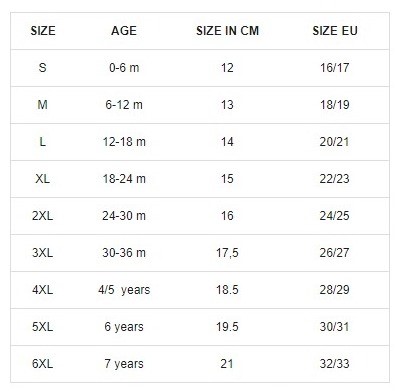Image resolution: width=397 pixels, height=391 pixels.
Task: Click the 32/33 EU size value
Action: coord(335,364)
